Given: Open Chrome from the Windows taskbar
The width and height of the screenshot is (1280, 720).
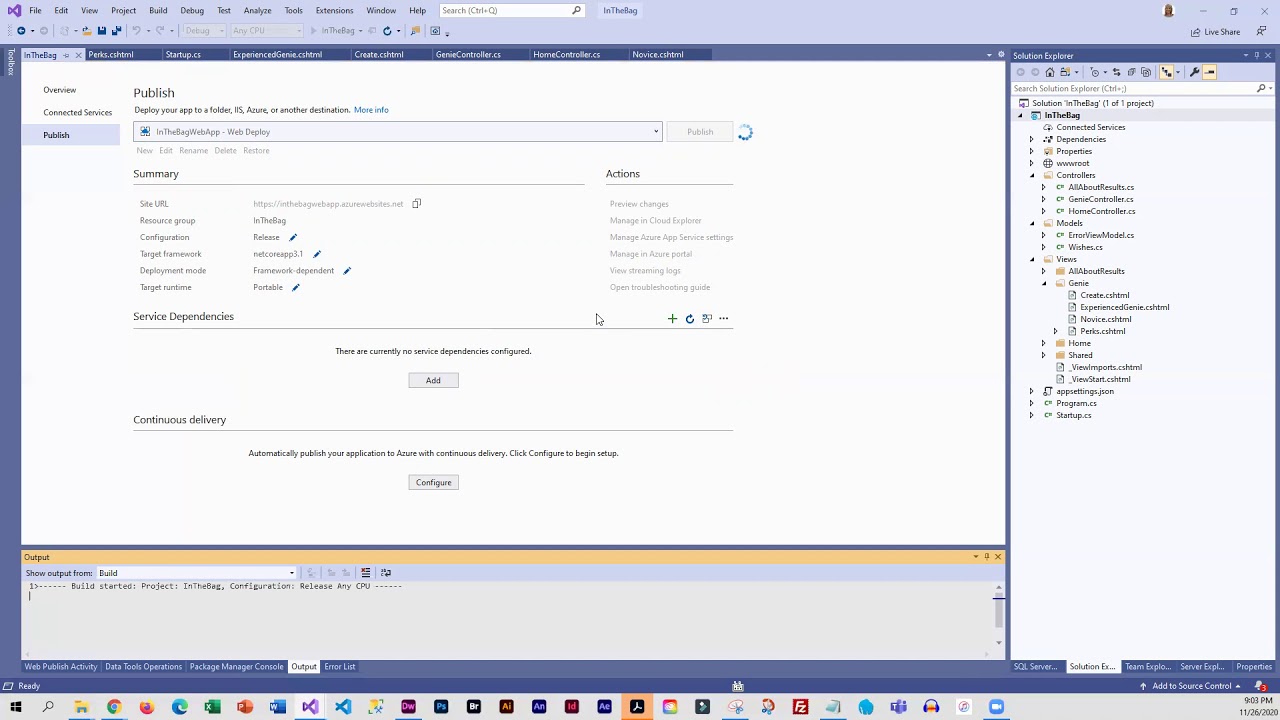Looking at the screenshot, I should (114, 707).
